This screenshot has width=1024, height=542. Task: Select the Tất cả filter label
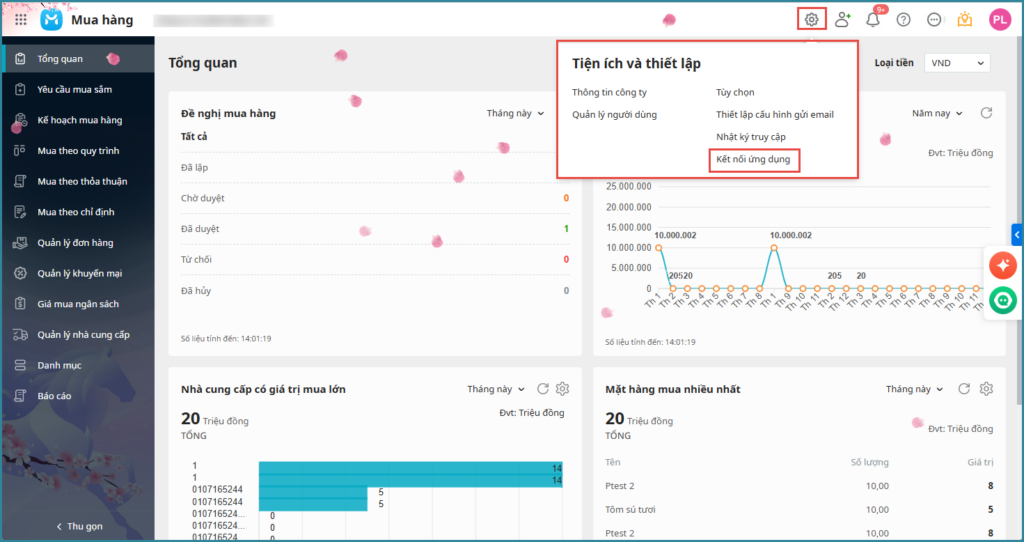point(194,136)
